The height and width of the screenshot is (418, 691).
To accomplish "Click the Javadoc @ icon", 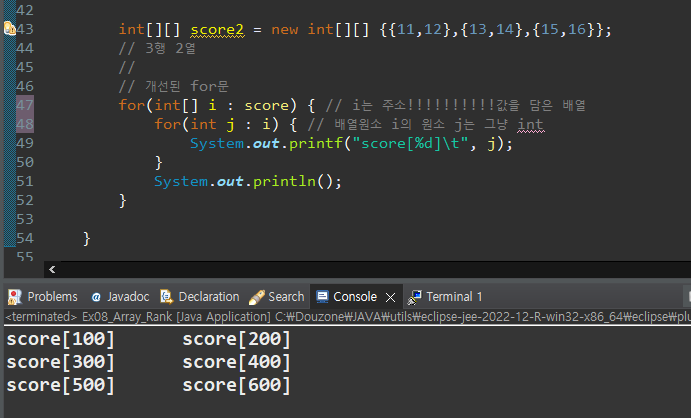I will 96,297.
